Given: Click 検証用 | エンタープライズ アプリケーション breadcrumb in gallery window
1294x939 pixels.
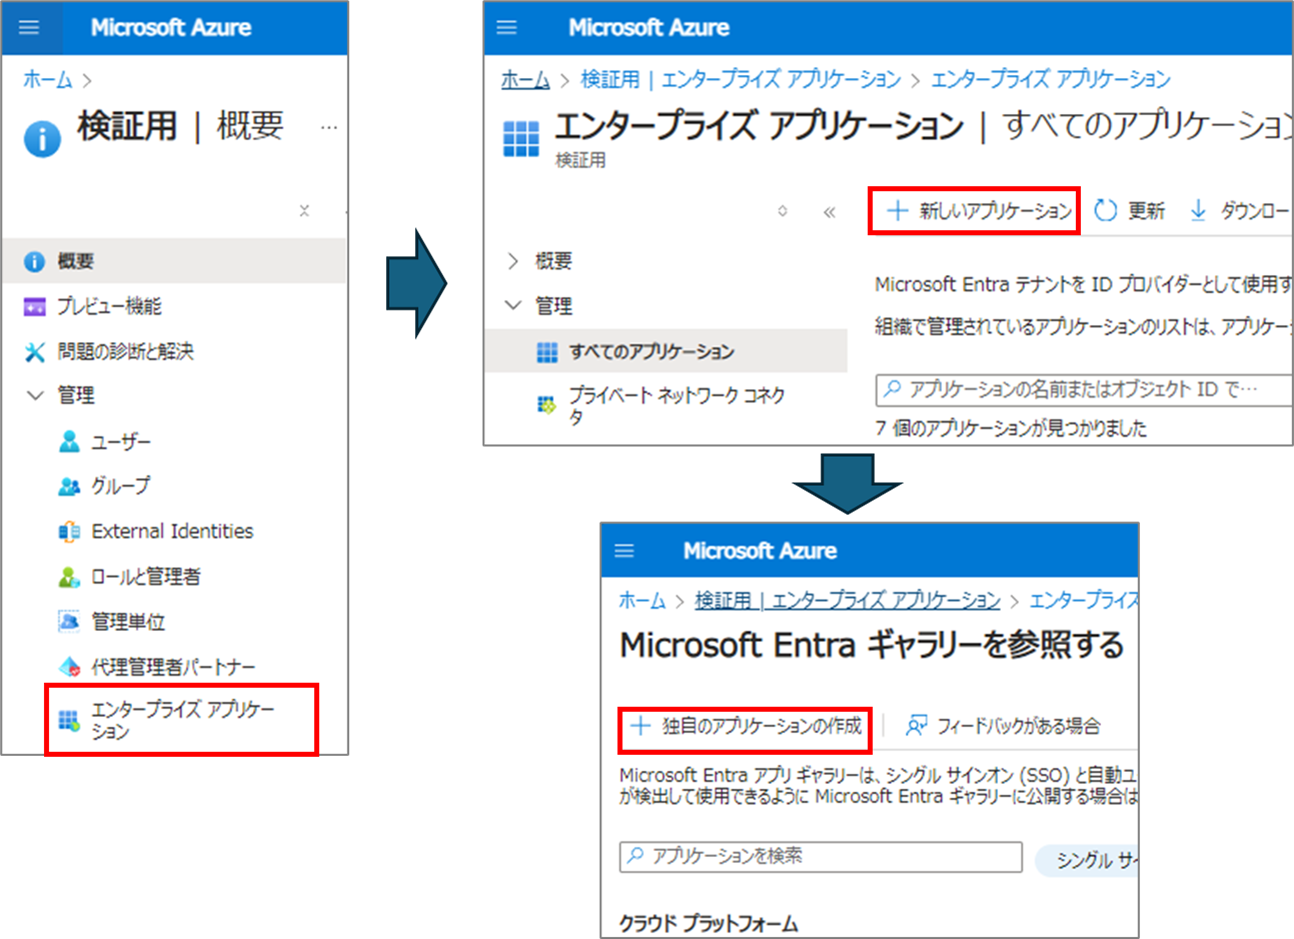Looking at the screenshot, I should [848, 600].
